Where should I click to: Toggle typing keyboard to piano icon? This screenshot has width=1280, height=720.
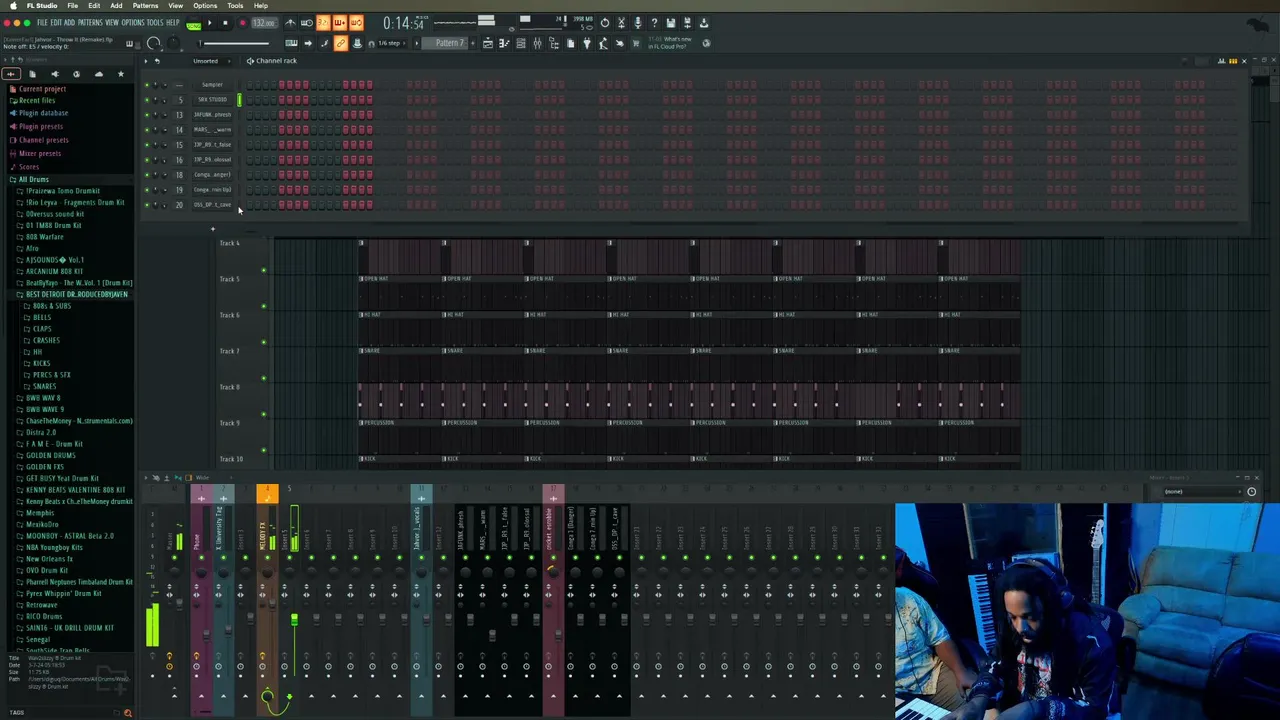[291, 43]
